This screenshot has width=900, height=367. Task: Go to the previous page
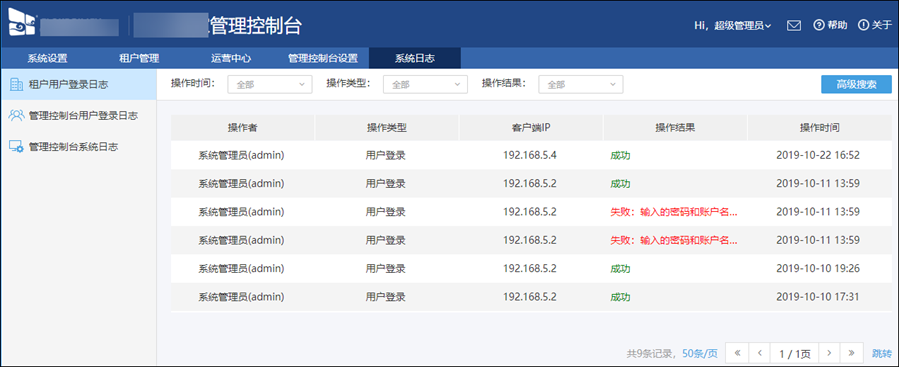pos(759,353)
